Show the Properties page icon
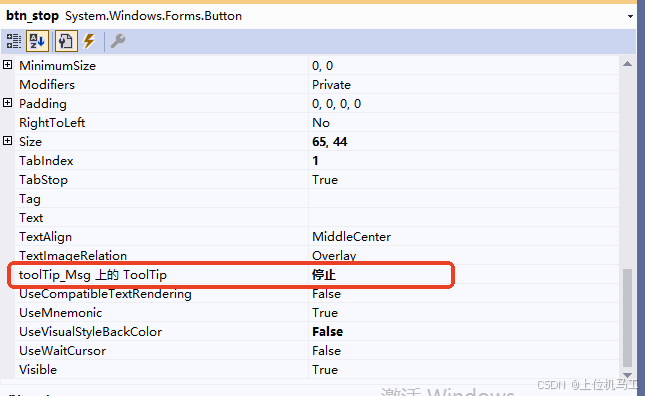This screenshot has width=645, height=396. [x=66, y=41]
